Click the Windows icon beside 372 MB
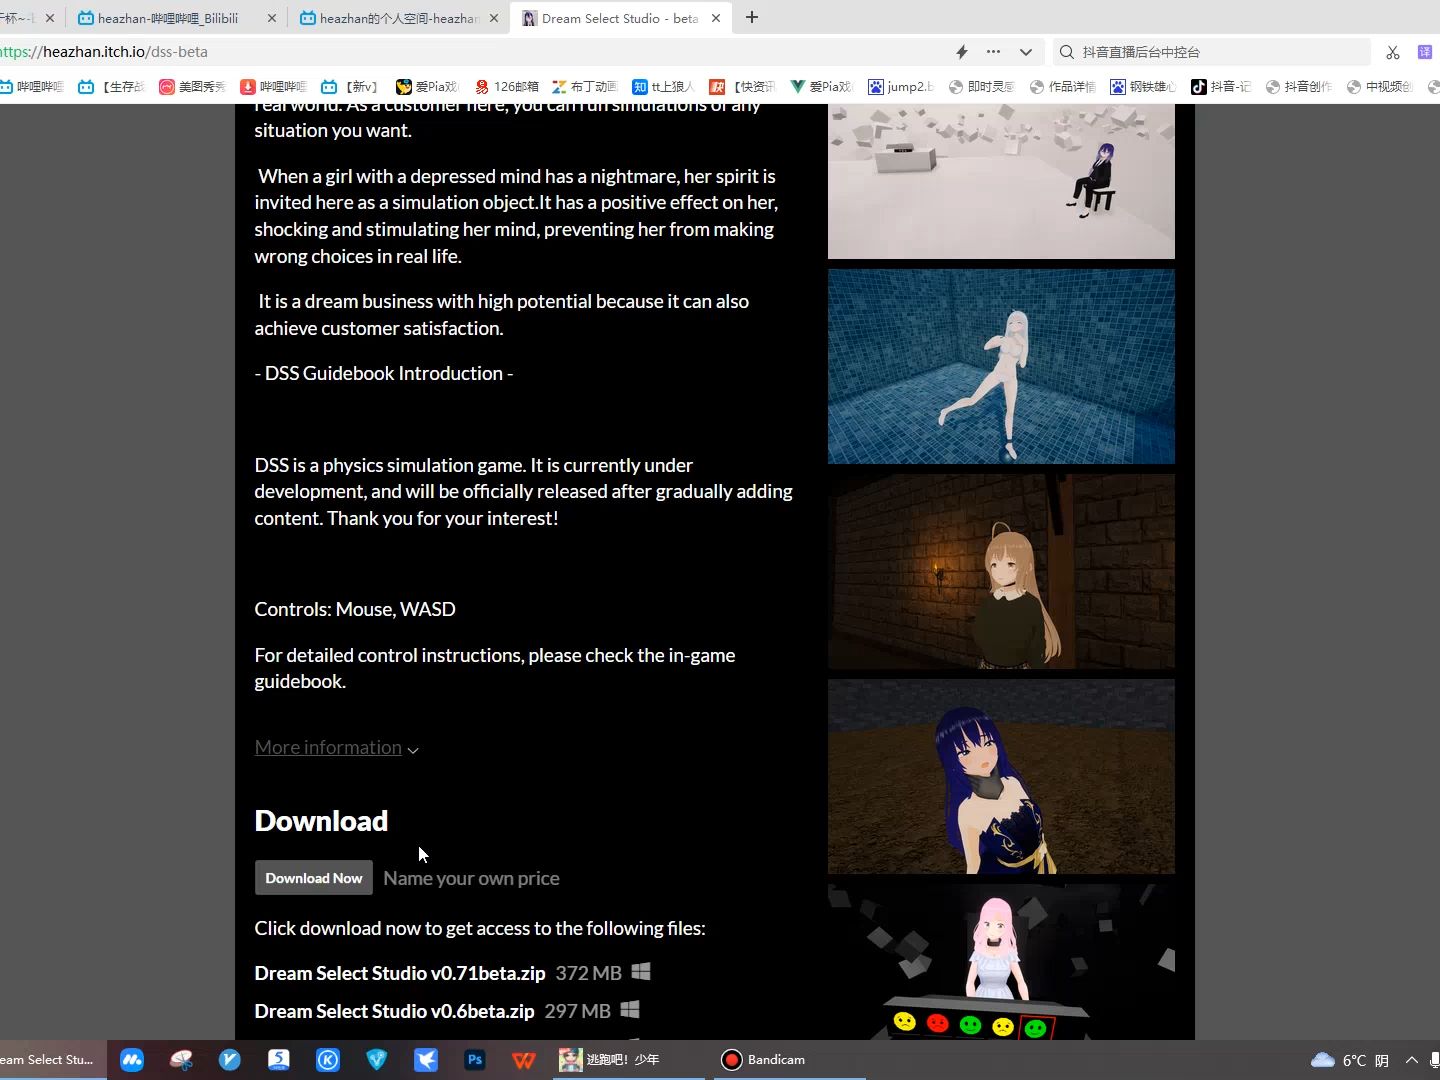Viewport: 1440px width, 1080px height. [641, 971]
